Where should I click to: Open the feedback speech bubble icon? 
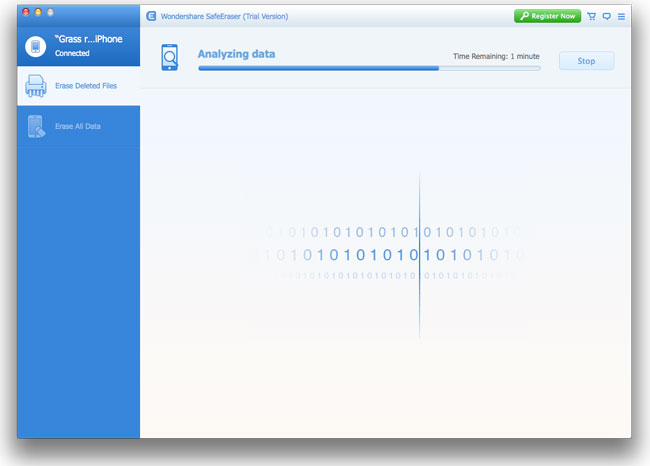click(x=606, y=16)
